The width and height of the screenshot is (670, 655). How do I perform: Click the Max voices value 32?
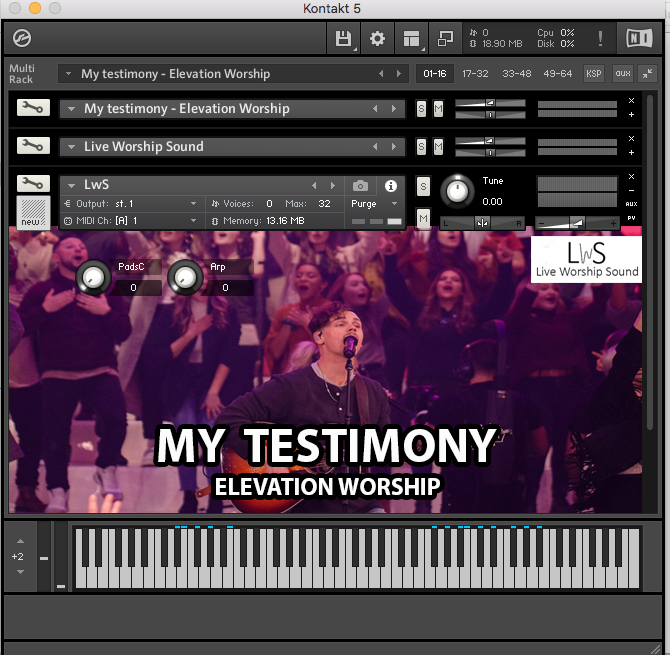[324, 204]
